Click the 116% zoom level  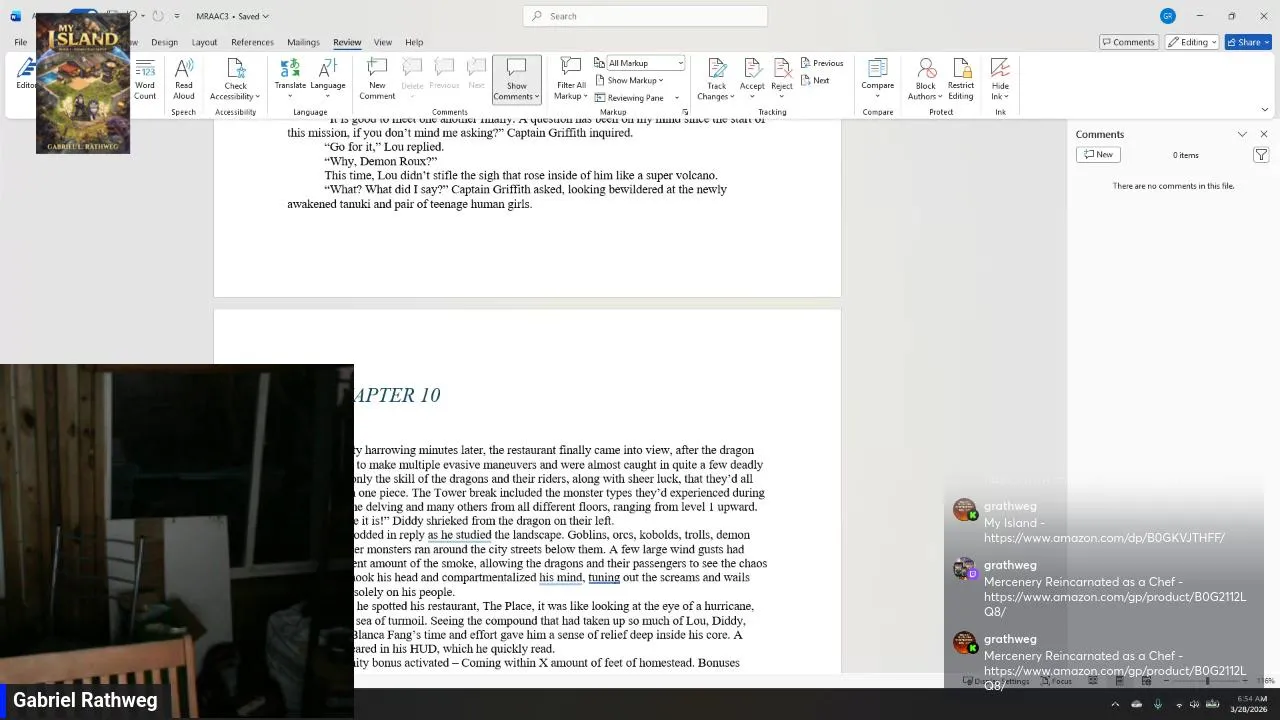point(1265,681)
